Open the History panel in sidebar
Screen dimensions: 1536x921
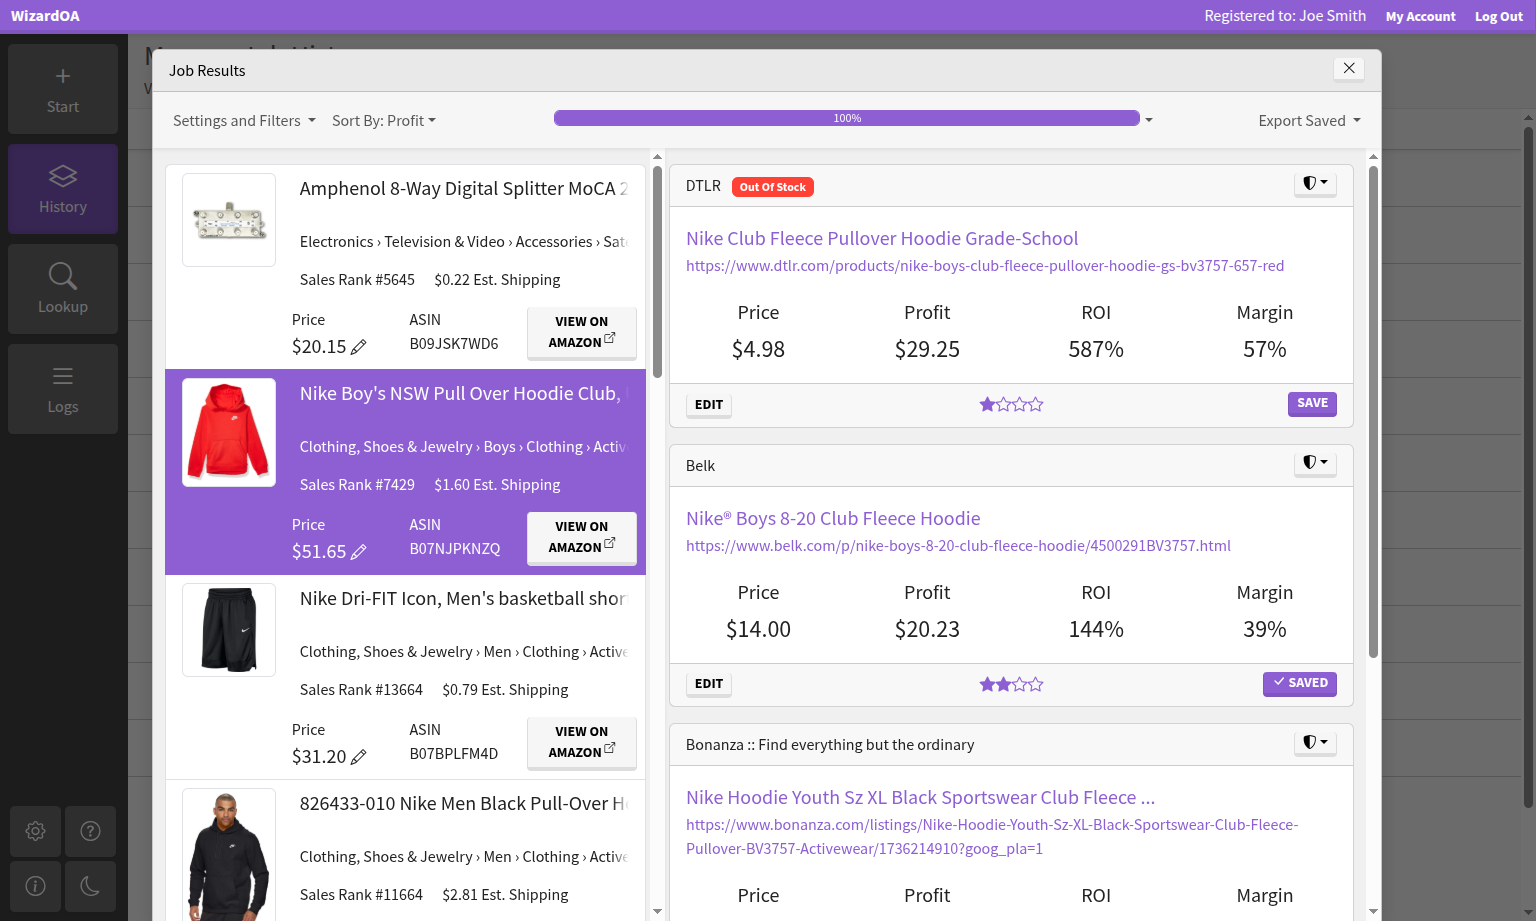tap(63, 189)
